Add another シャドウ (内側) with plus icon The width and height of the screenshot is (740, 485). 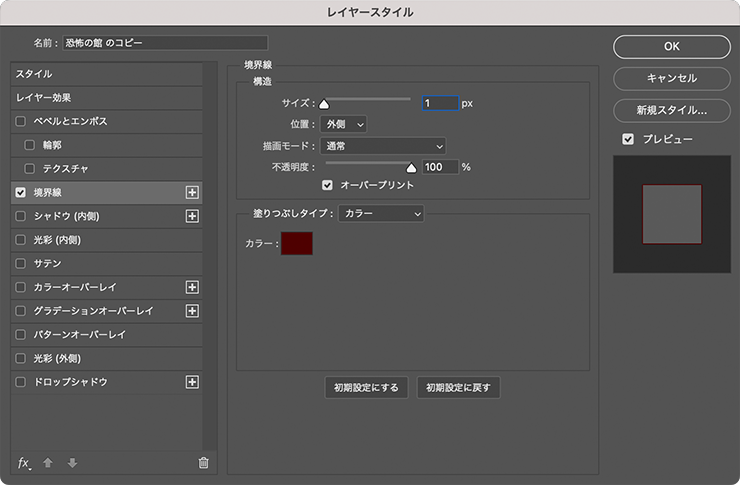193,216
